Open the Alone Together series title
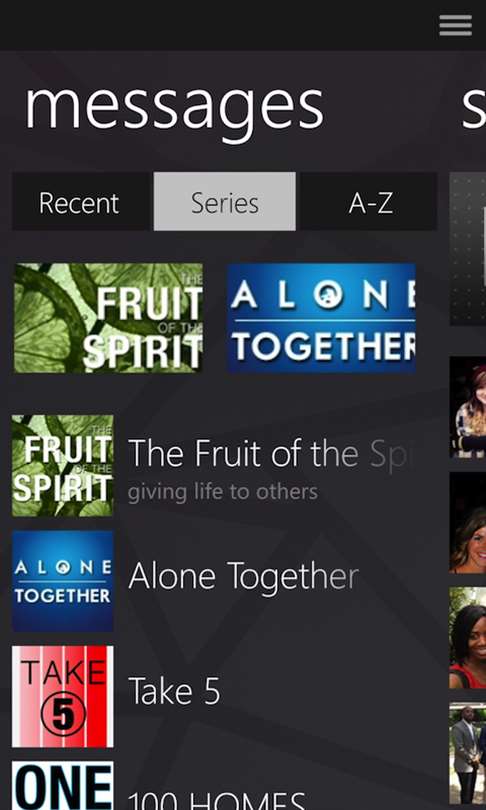Viewport: 486px width, 810px height. (x=243, y=576)
